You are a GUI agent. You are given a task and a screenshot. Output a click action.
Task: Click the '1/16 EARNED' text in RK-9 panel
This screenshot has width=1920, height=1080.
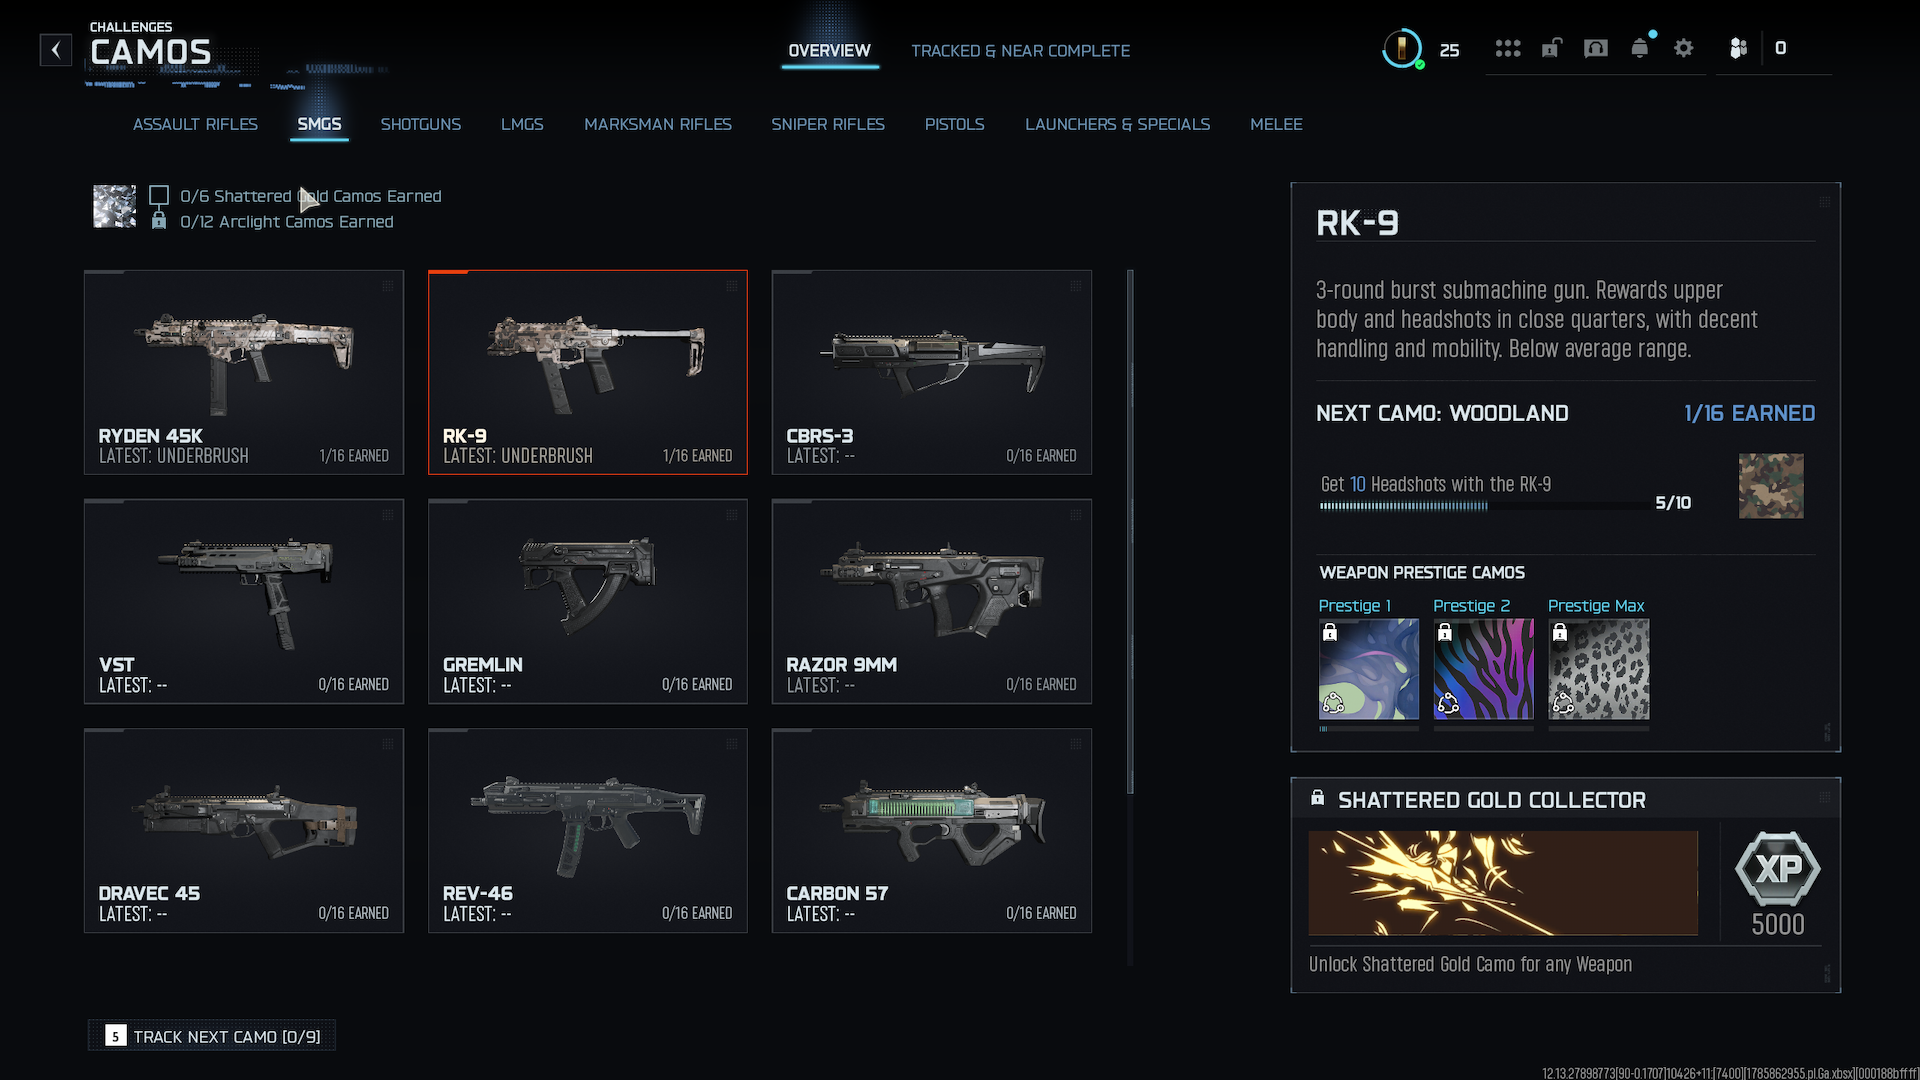(1749, 413)
